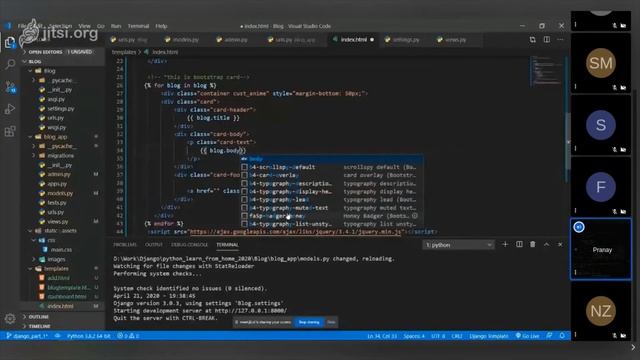Click the Go Live status bar button

tap(527, 336)
